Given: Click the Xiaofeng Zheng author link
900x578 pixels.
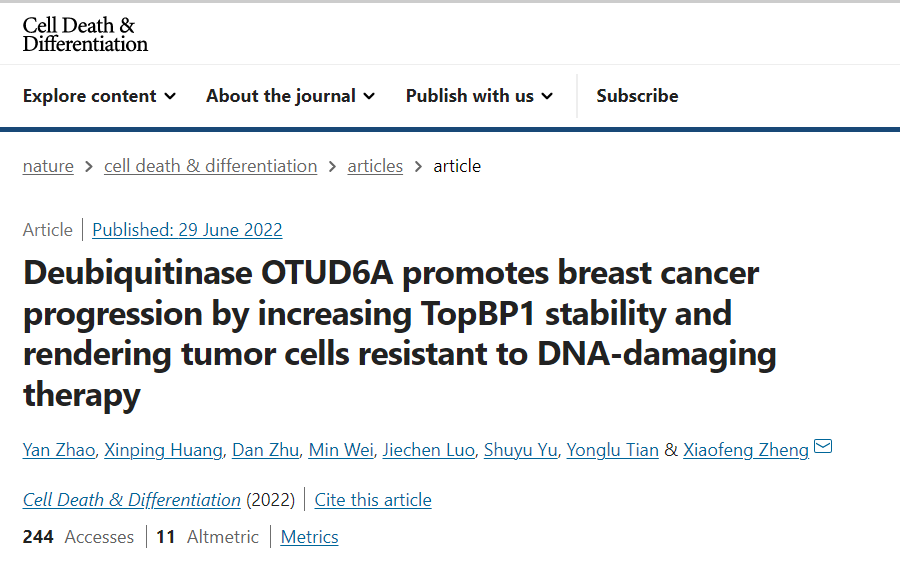Looking at the screenshot, I should pos(746,450).
